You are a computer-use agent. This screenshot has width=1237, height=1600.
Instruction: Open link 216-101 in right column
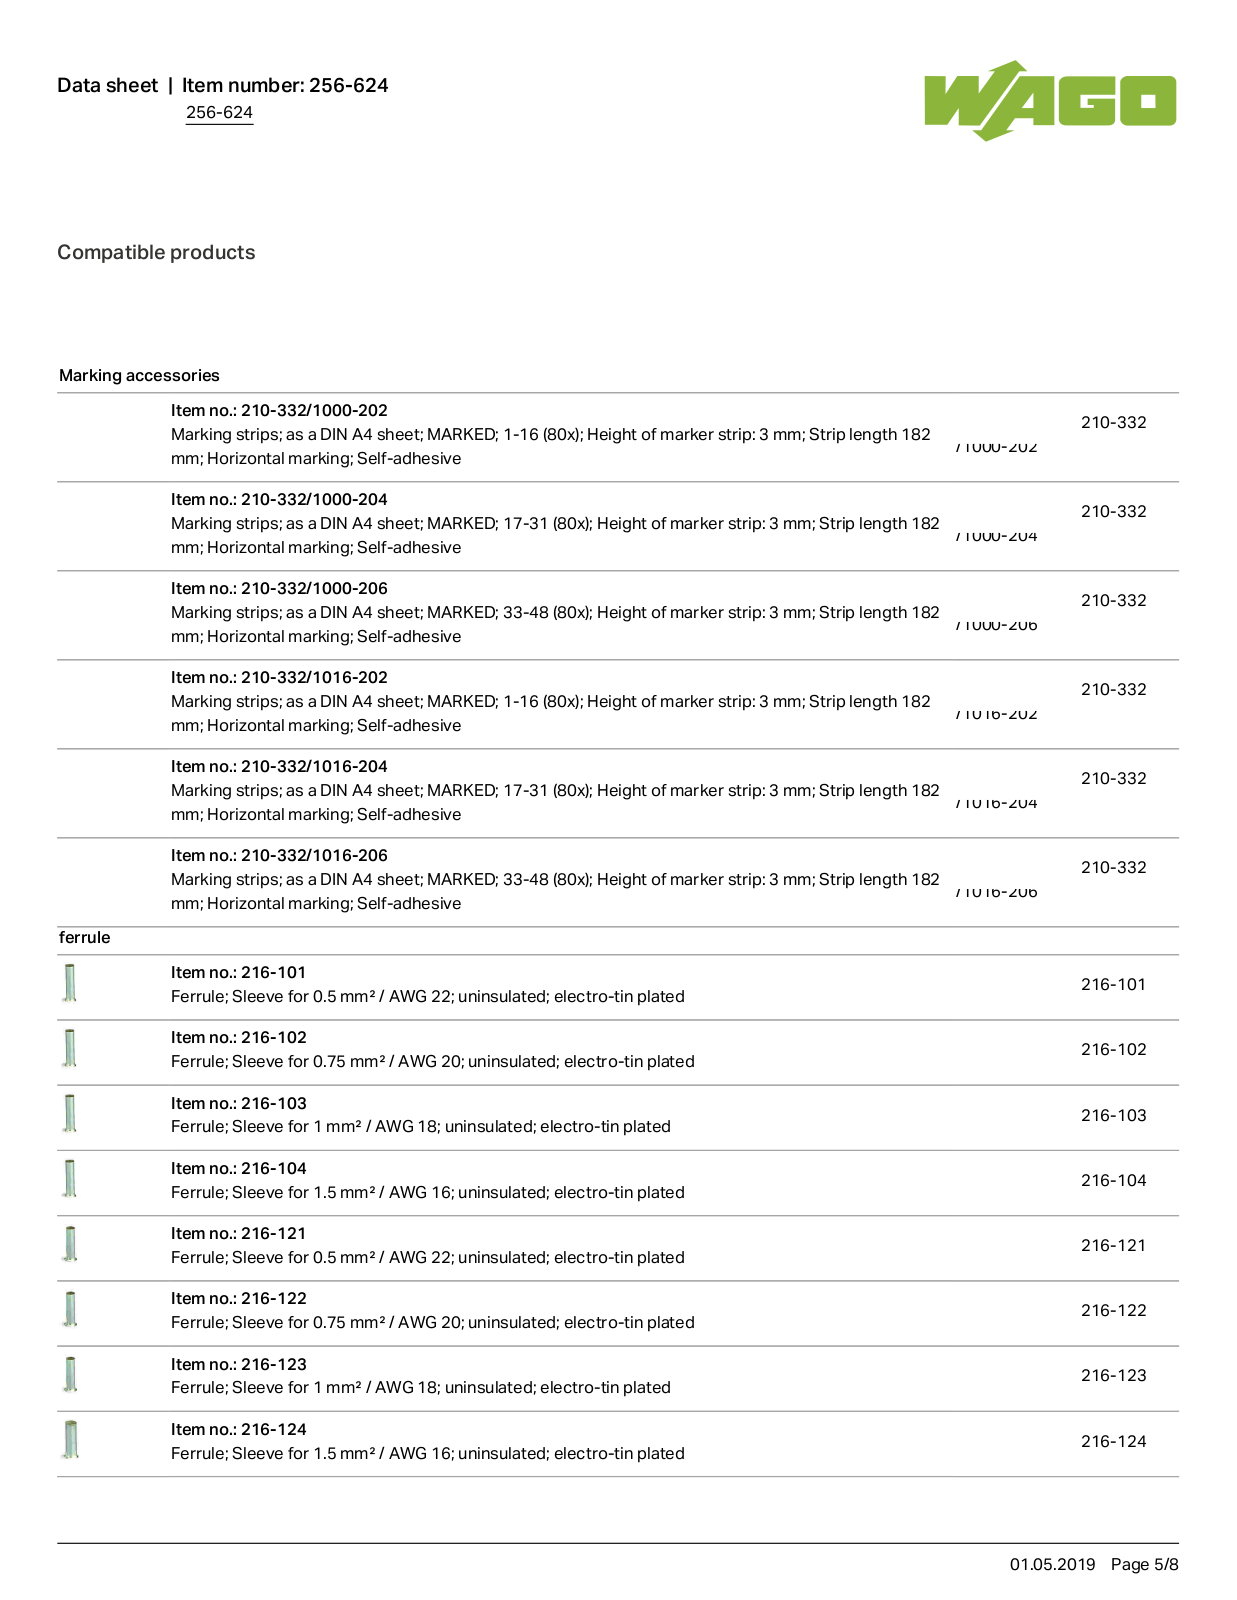point(1113,984)
